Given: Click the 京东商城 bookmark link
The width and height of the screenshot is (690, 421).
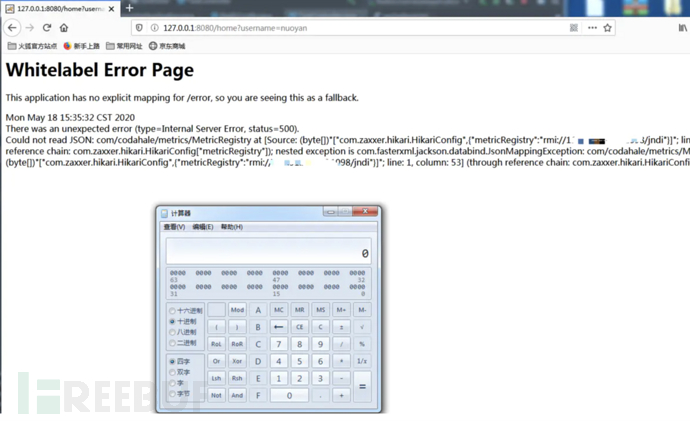Looking at the screenshot, I should (x=166, y=46).
